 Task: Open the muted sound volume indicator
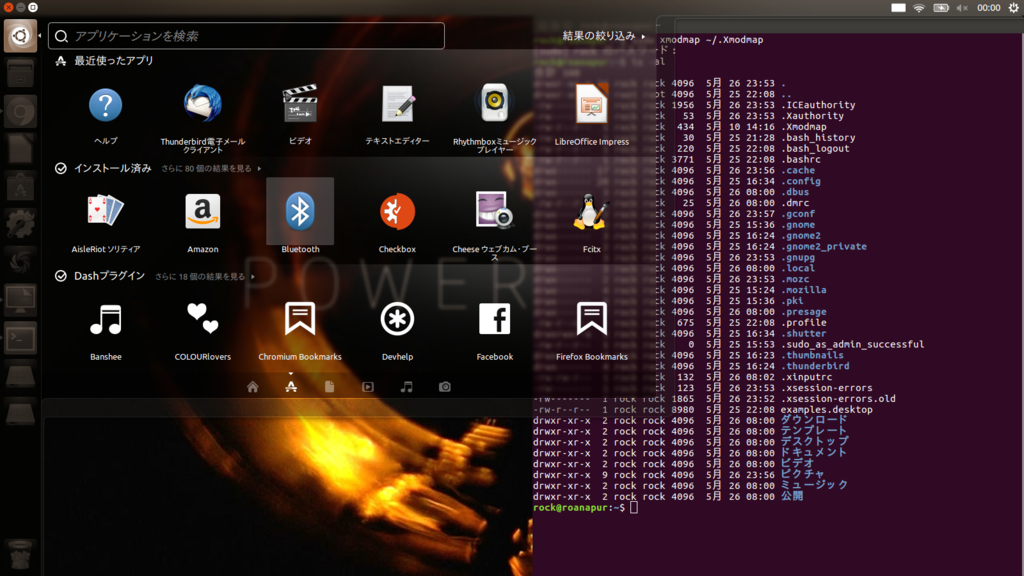pyautogui.click(x=962, y=8)
